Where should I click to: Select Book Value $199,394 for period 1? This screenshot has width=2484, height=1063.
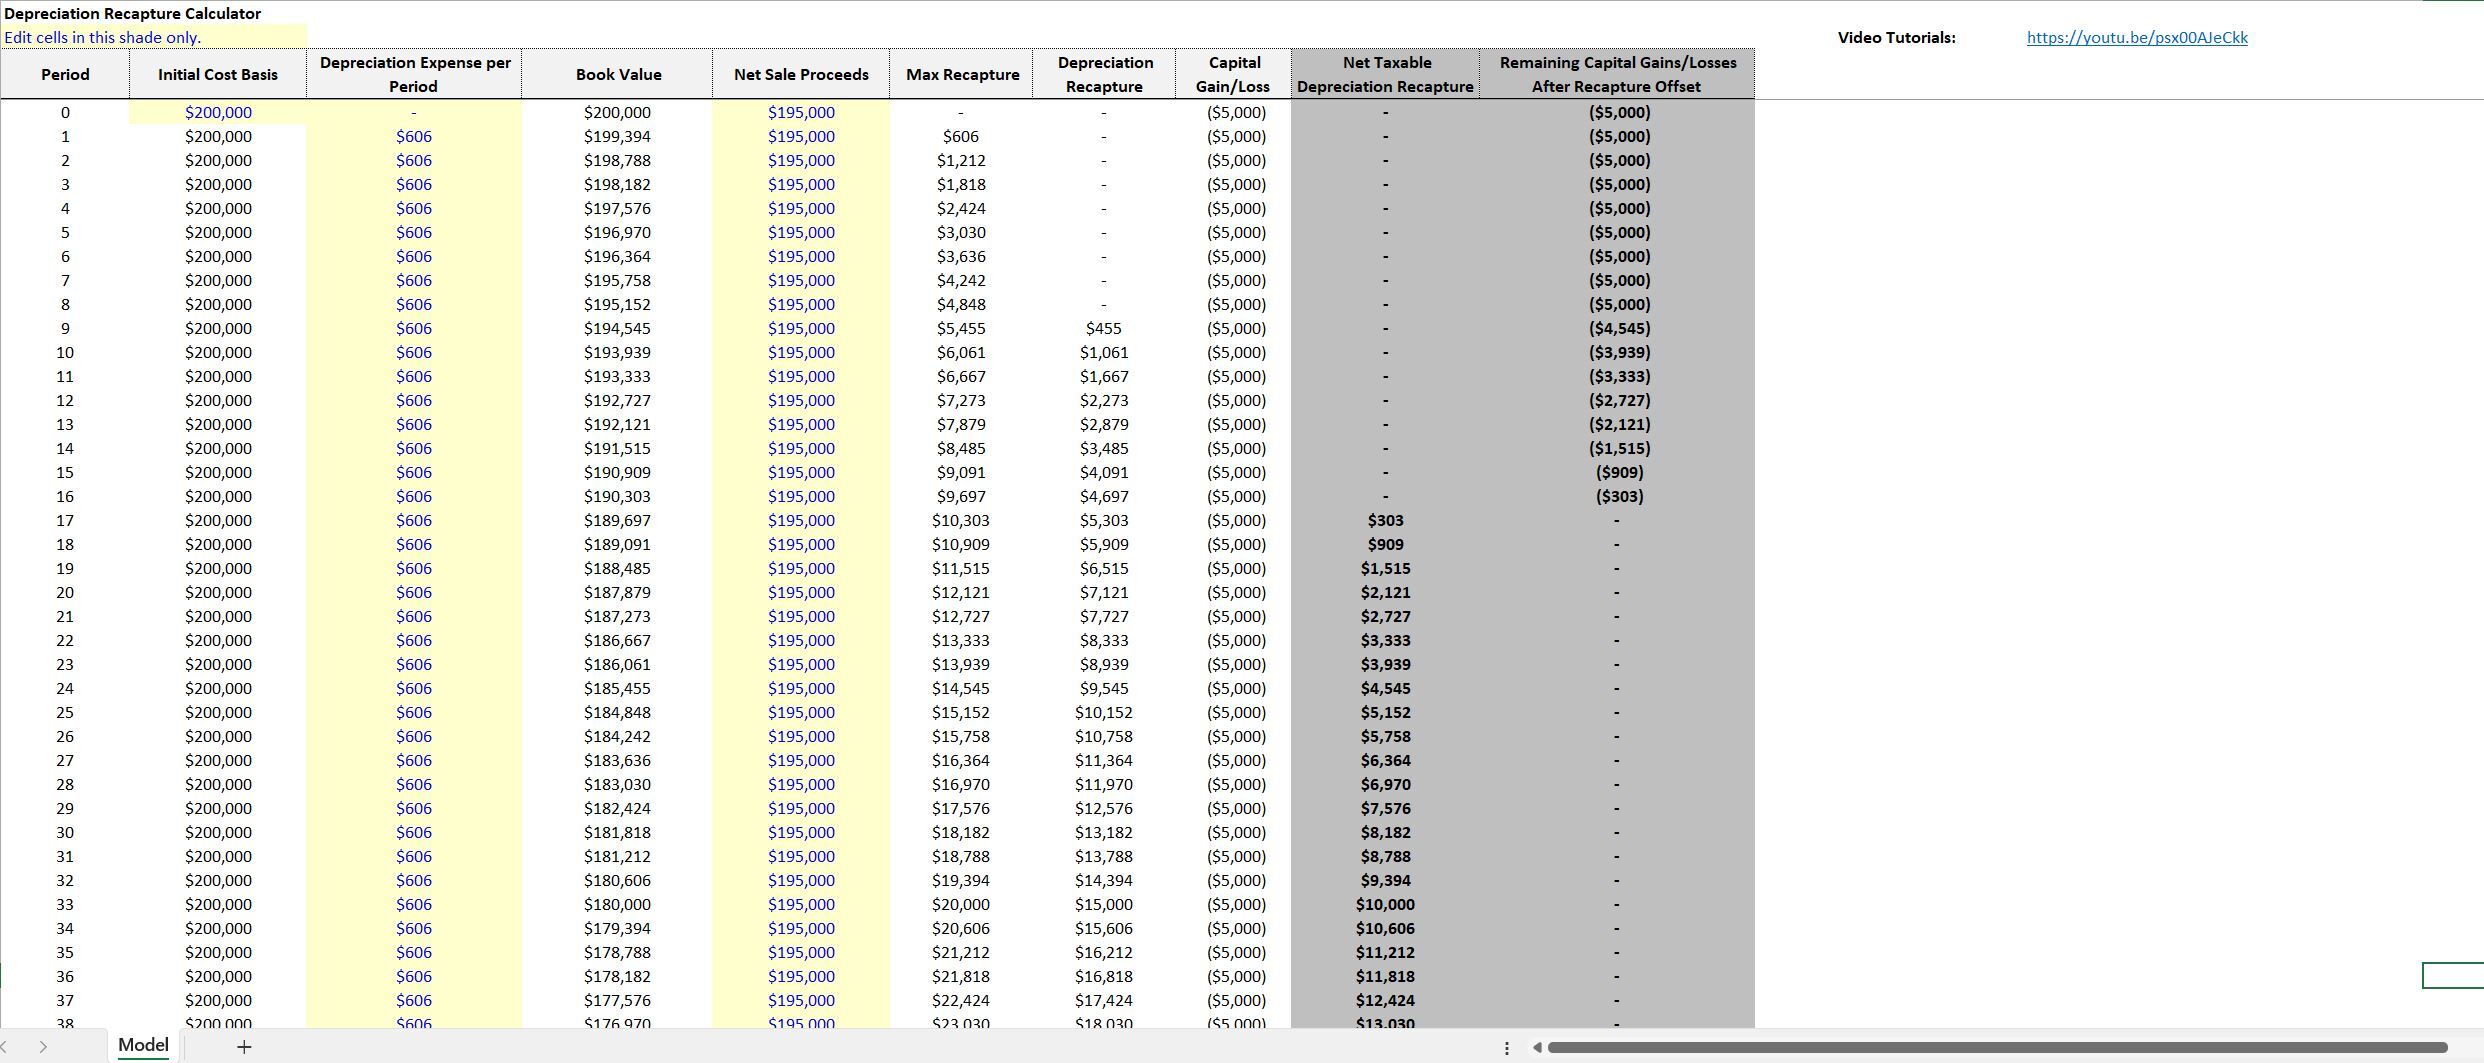[x=618, y=136]
